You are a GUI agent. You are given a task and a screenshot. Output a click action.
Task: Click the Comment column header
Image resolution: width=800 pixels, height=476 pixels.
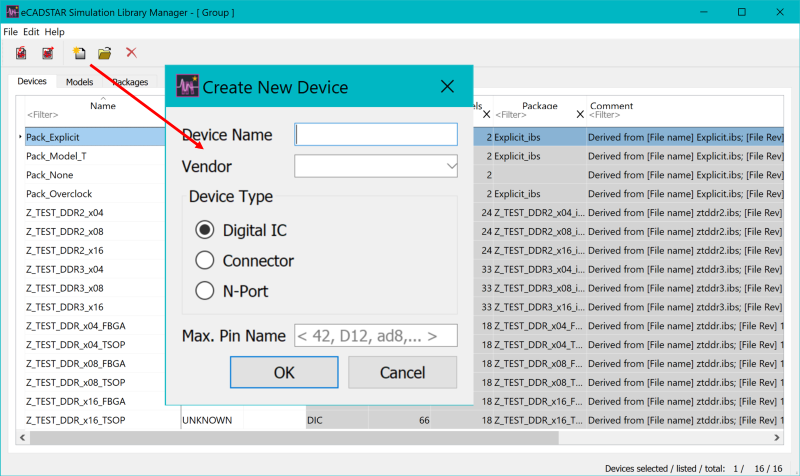click(x=611, y=105)
